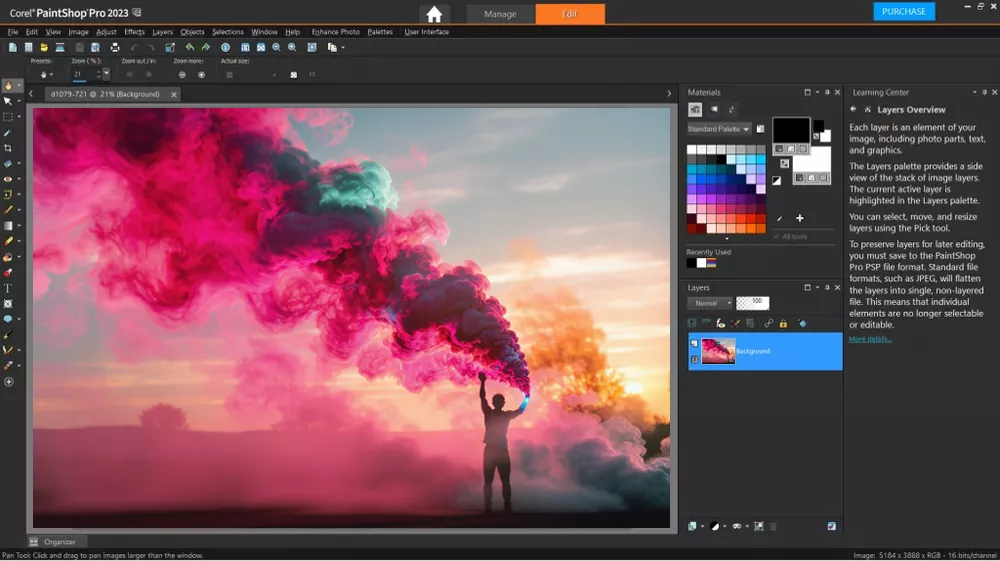The height and width of the screenshot is (561, 1000).
Task: Open the Adjust menu
Action: pyautogui.click(x=106, y=32)
